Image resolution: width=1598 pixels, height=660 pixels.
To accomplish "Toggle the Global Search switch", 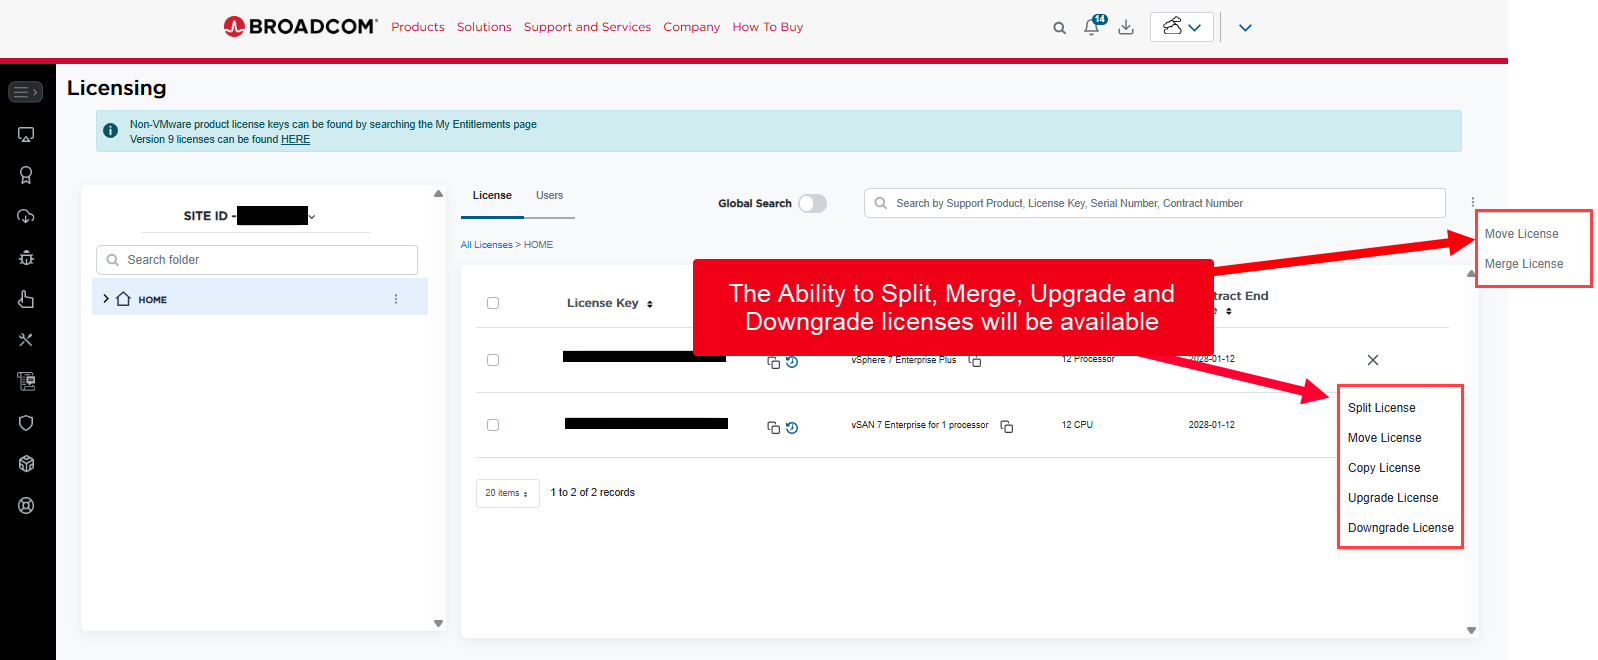I will [812, 204].
